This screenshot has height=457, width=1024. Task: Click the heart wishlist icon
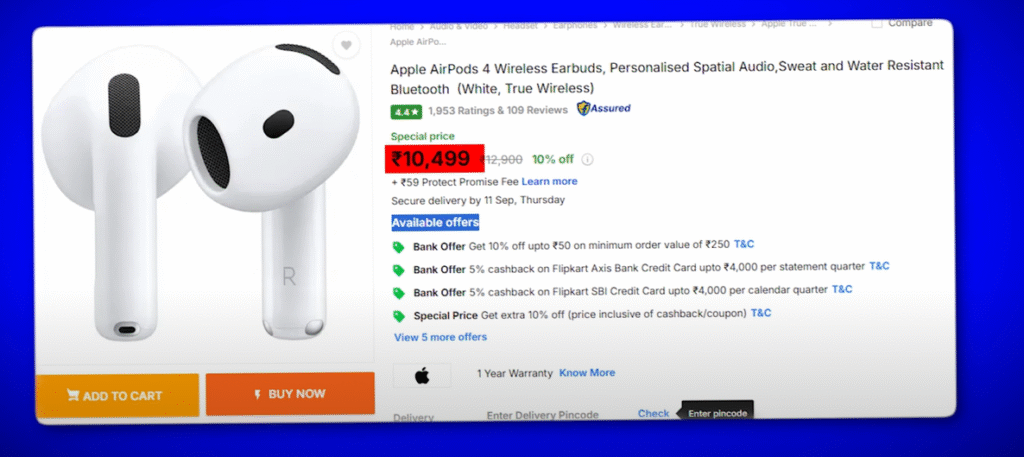tap(345, 45)
